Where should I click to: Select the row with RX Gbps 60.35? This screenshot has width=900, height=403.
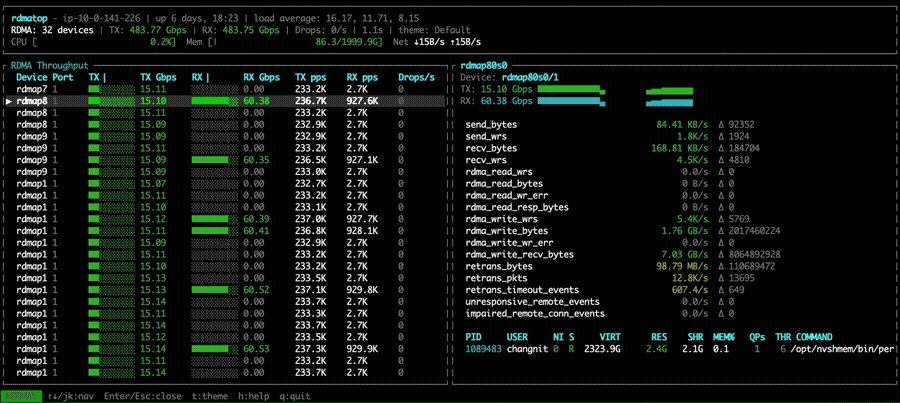point(224,160)
